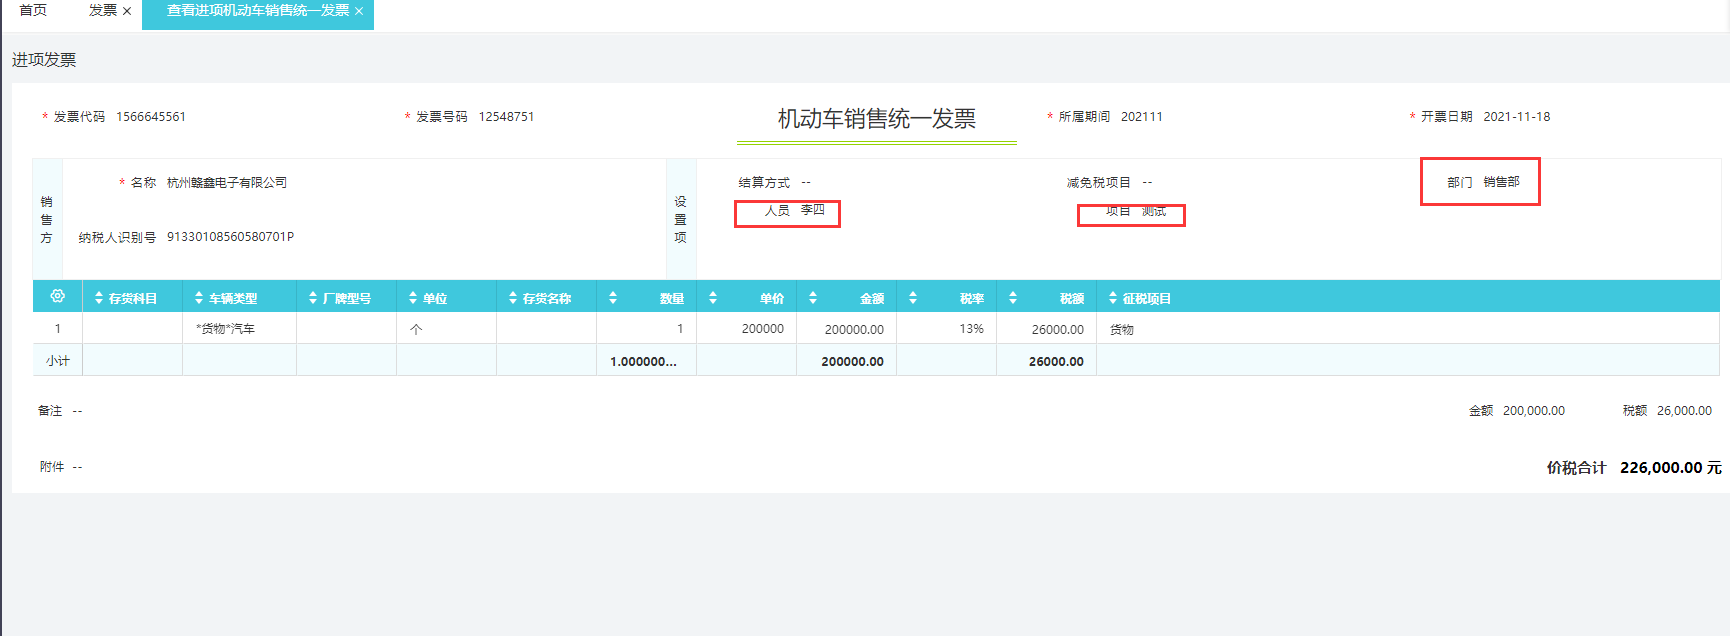The image size is (1730, 636).
Task: Click sort arrows for 金额 column
Action: click(813, 298)
